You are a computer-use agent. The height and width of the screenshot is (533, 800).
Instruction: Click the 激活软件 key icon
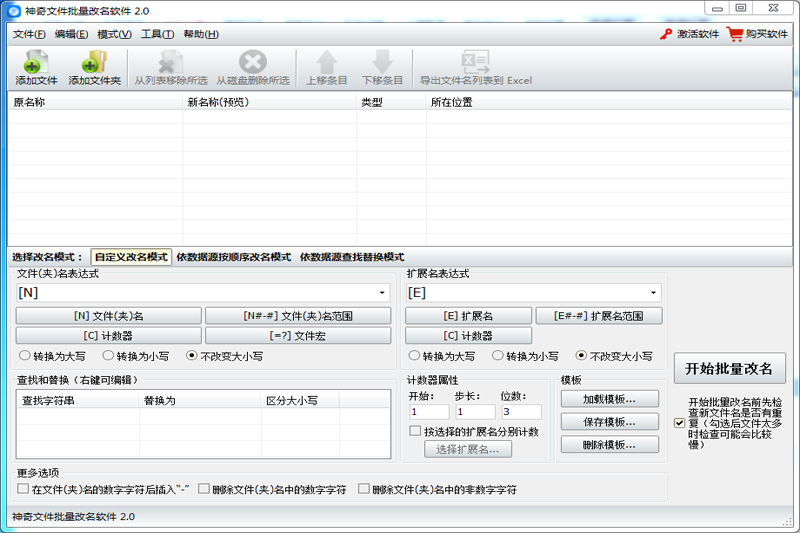pos(666,34)
